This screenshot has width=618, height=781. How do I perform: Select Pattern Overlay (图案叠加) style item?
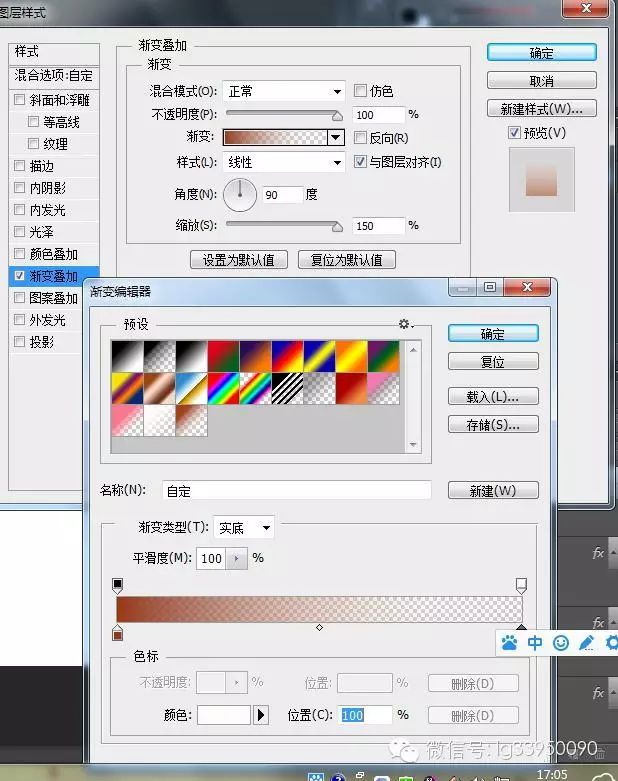(53, 298)
